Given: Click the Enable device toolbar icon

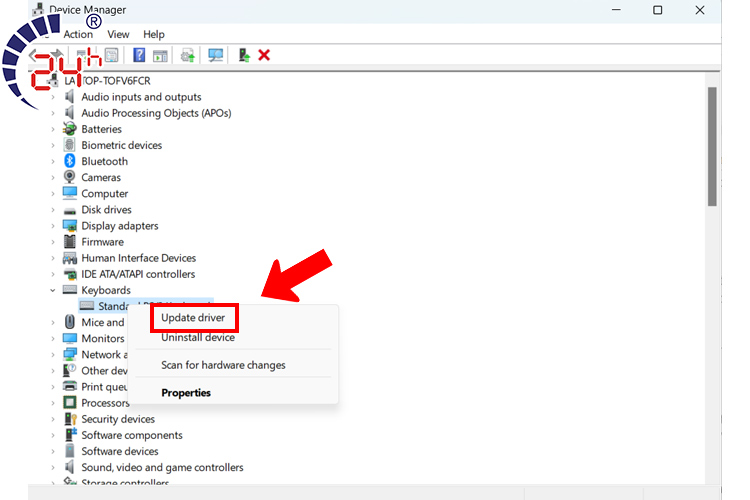Looking at the screenshot, I should point(244,55).
